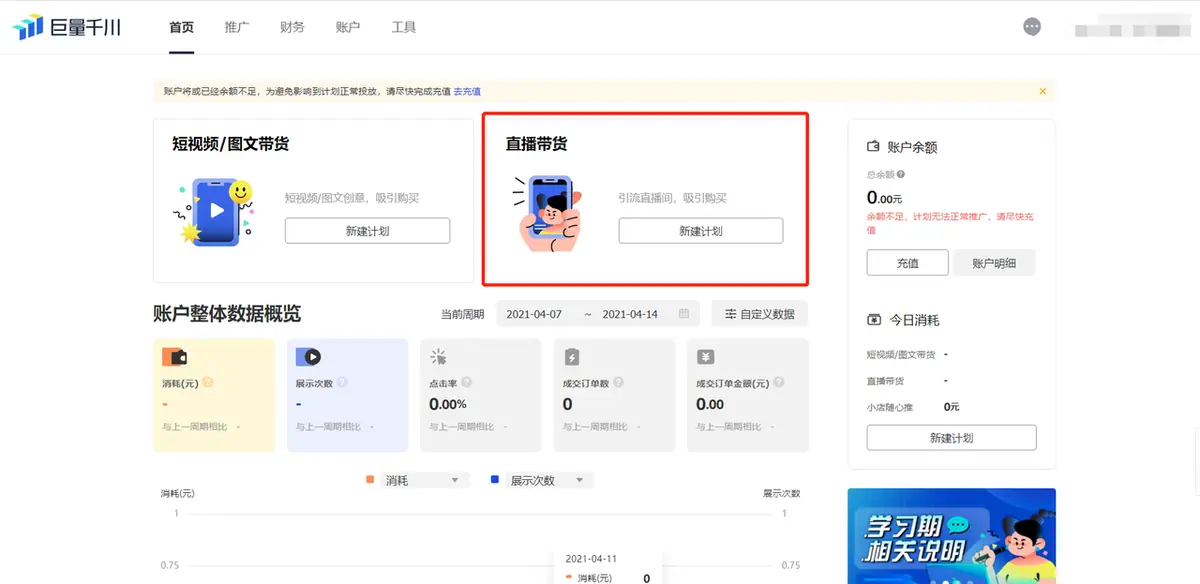Go to the 首页 tab
The image size is (1200, 584).
[x=182, y=27]
